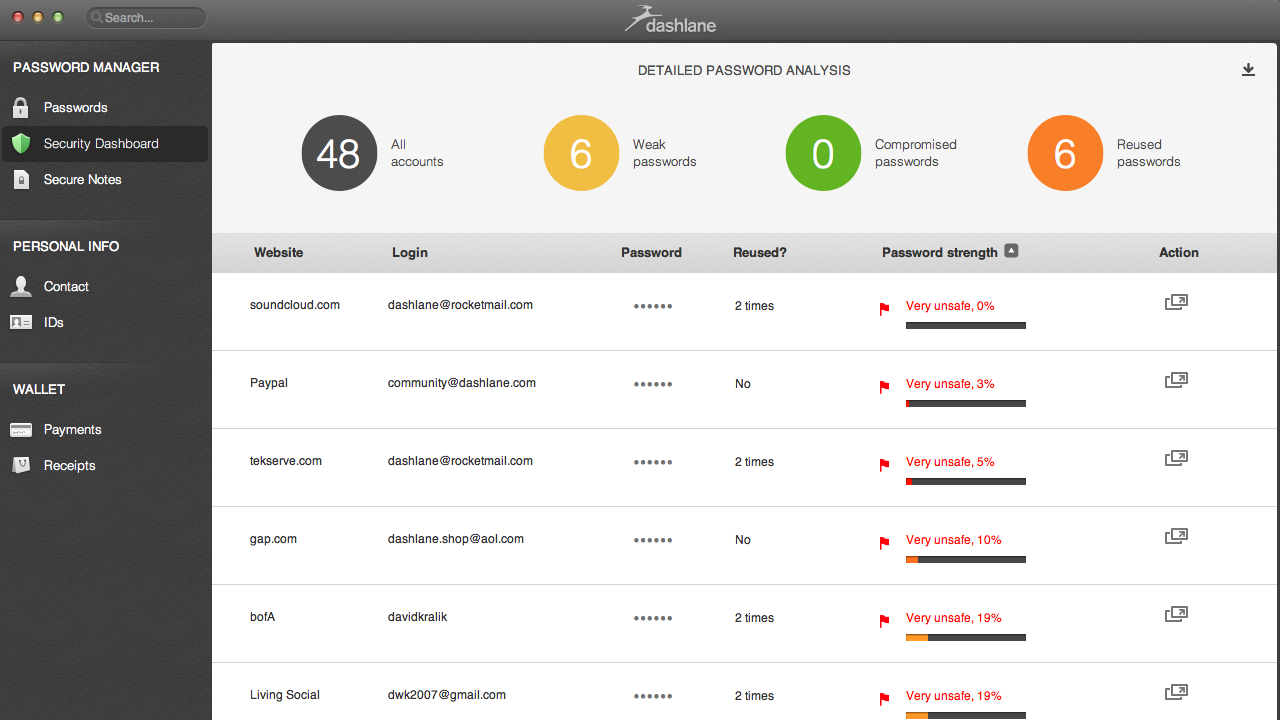Click the download icon in the analysis header
This screenshot has height=720, width=1280.
pos(1248,70)
